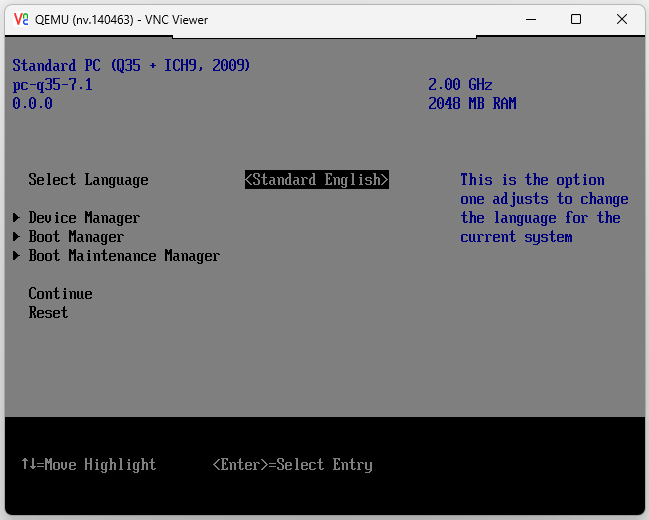Select the Reset option
Screen dimensions: 649x520
(48, 313)
